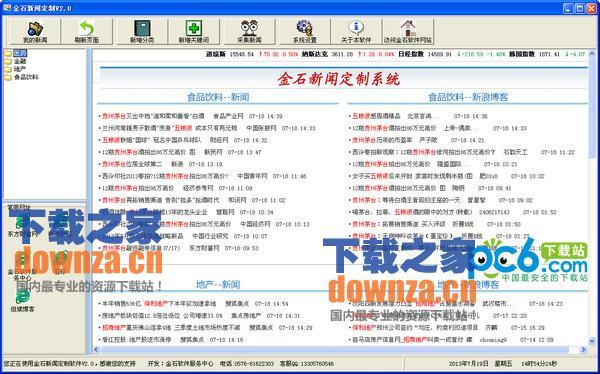Screen dimensions: 600x374
Task: Open 半年销售636亿 保利地产 news item
Action: click(x=159, y=304)
